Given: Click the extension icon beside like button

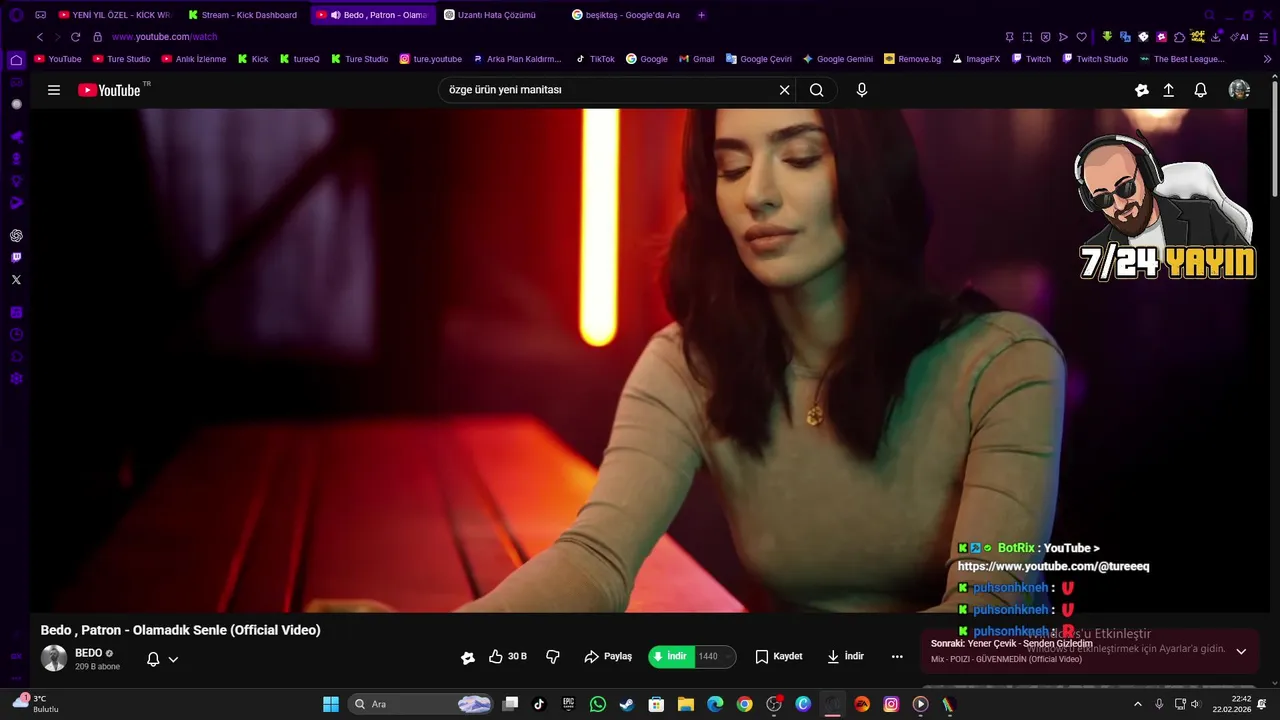Looking at the screenshot, I should tap(467, 657).
